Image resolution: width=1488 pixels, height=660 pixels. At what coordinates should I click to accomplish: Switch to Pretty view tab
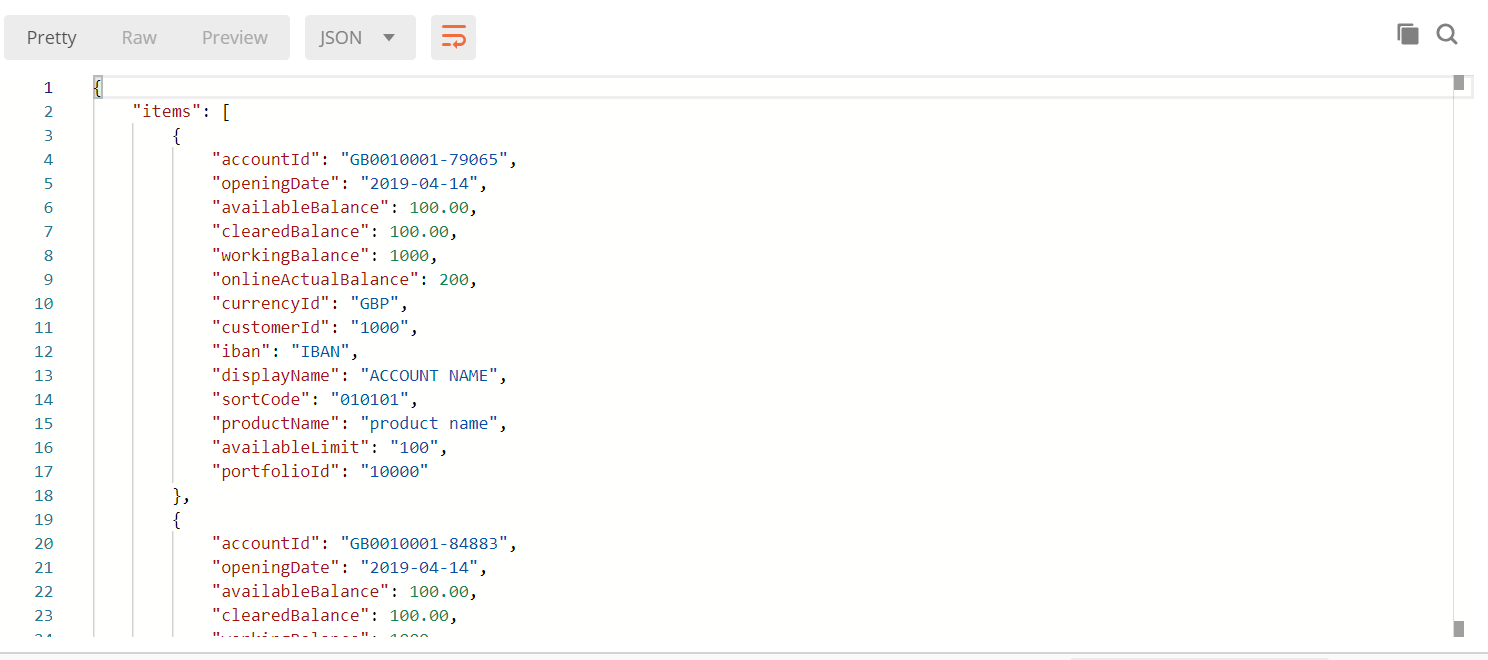[x=51, y=38]
